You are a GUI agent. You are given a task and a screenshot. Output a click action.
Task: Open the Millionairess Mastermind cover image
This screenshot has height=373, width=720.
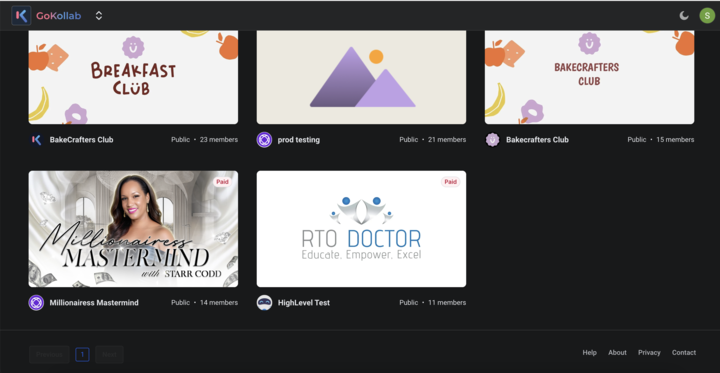click(x=133, y=229)
